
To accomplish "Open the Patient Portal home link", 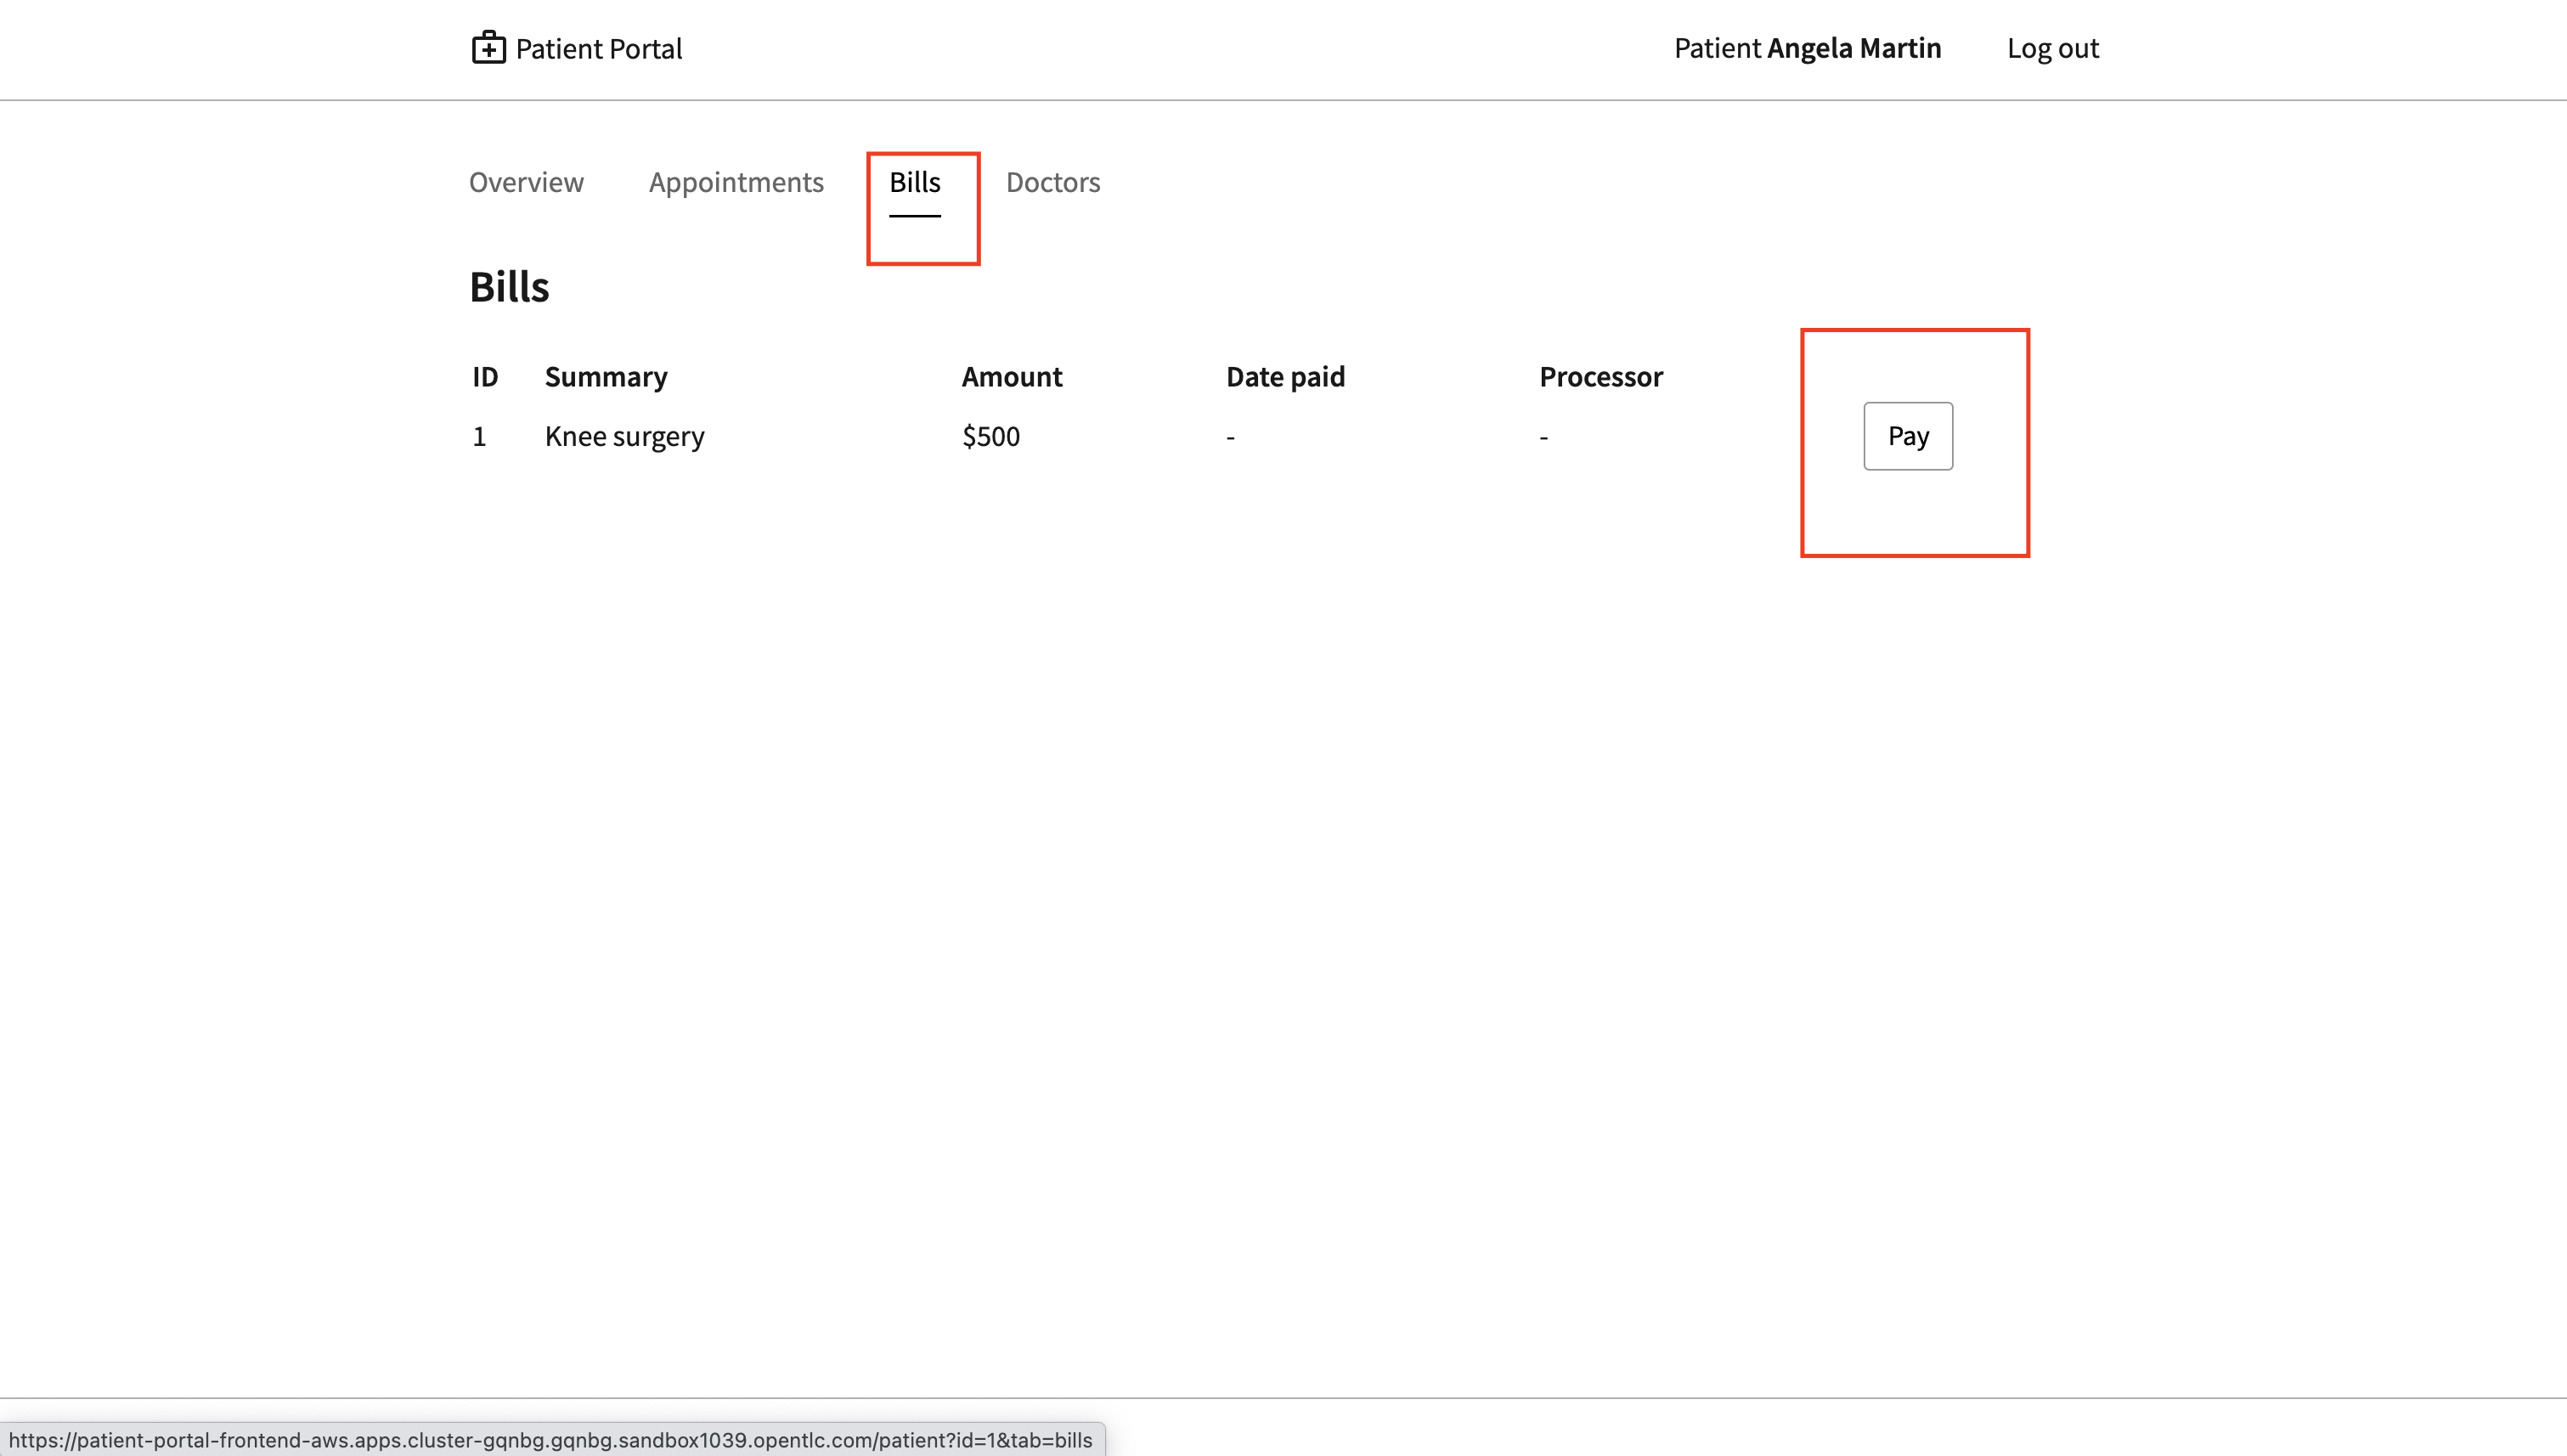I will point(577,48).
